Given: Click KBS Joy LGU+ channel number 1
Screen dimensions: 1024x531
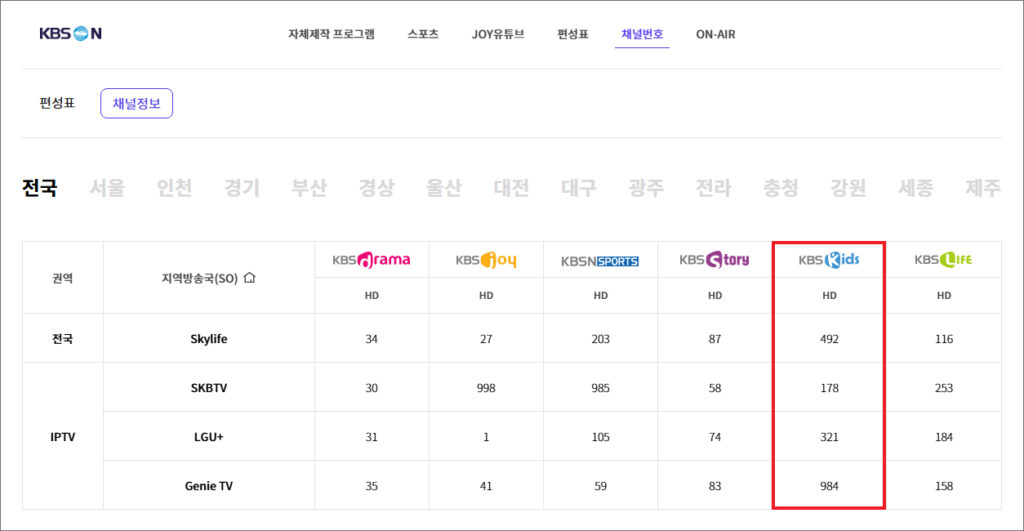Looking at the screenshot, I should coord(486,436).
